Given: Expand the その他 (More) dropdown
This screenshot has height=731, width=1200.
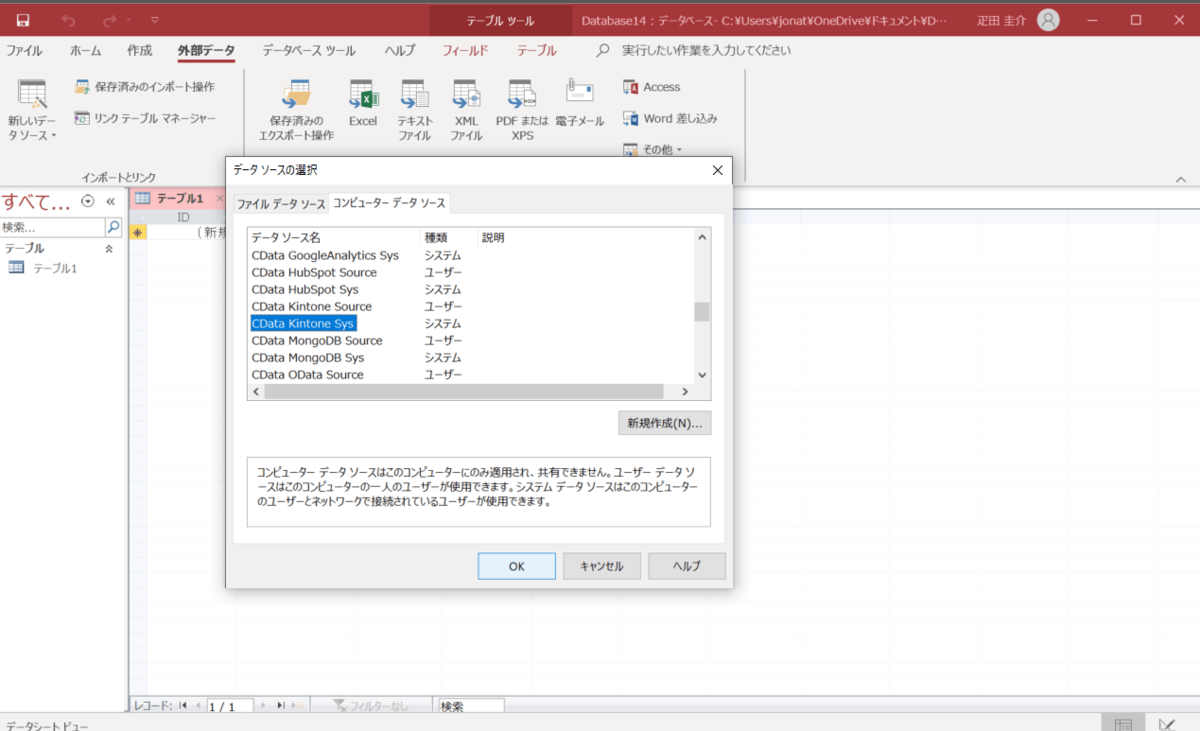Looking at the screenshot, I should click(x=653, y=150).
